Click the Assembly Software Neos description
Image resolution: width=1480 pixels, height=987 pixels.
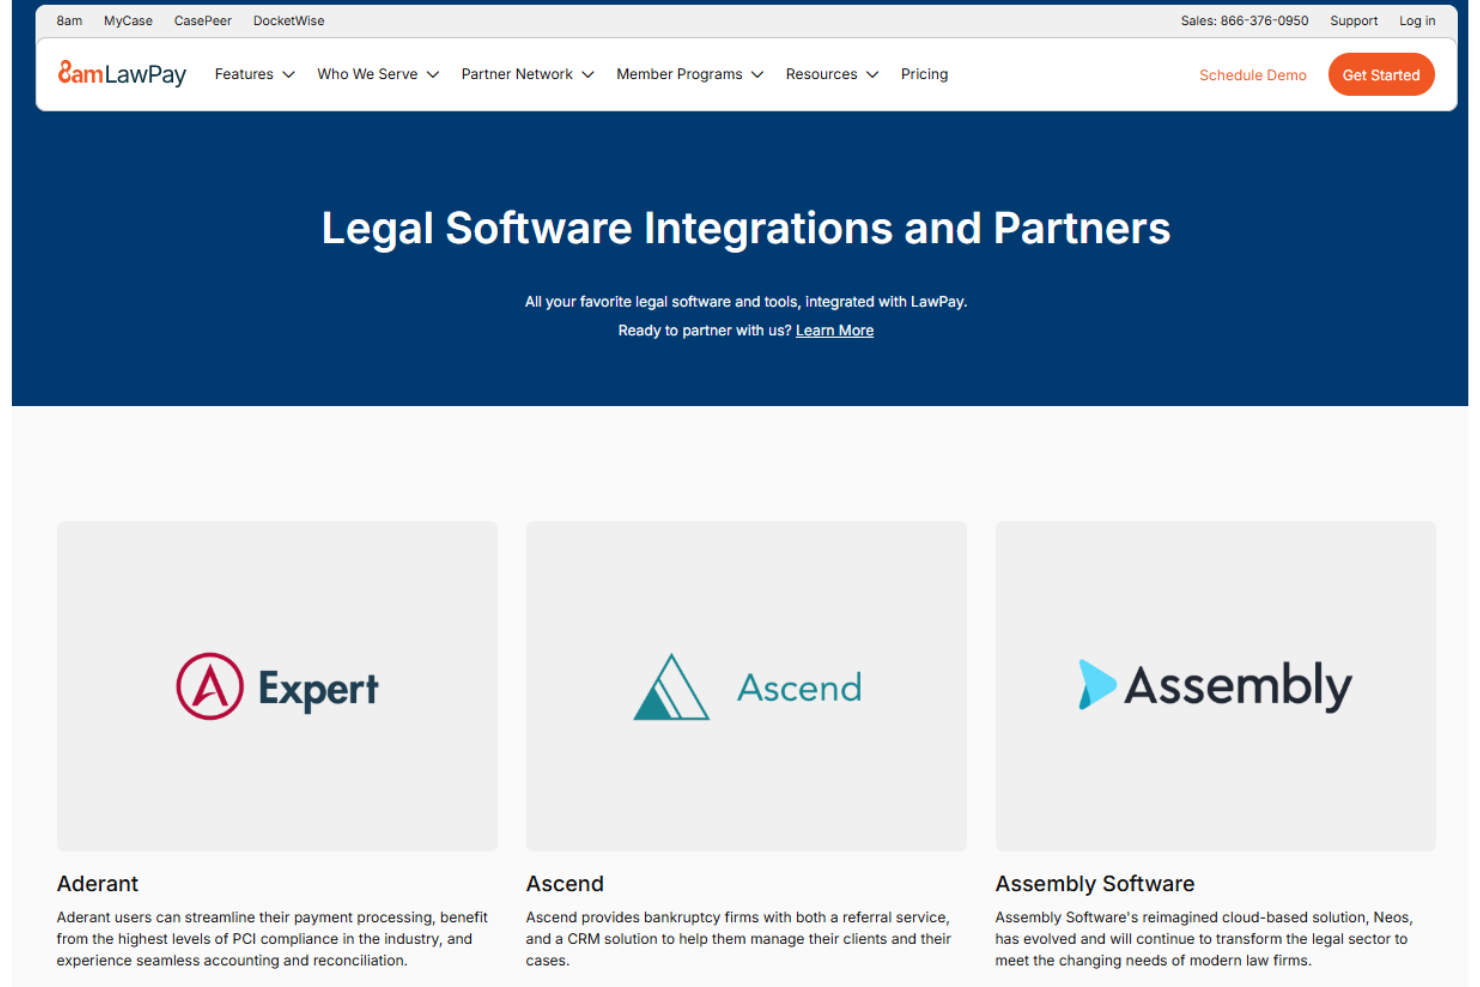(x=1204, y=939)
